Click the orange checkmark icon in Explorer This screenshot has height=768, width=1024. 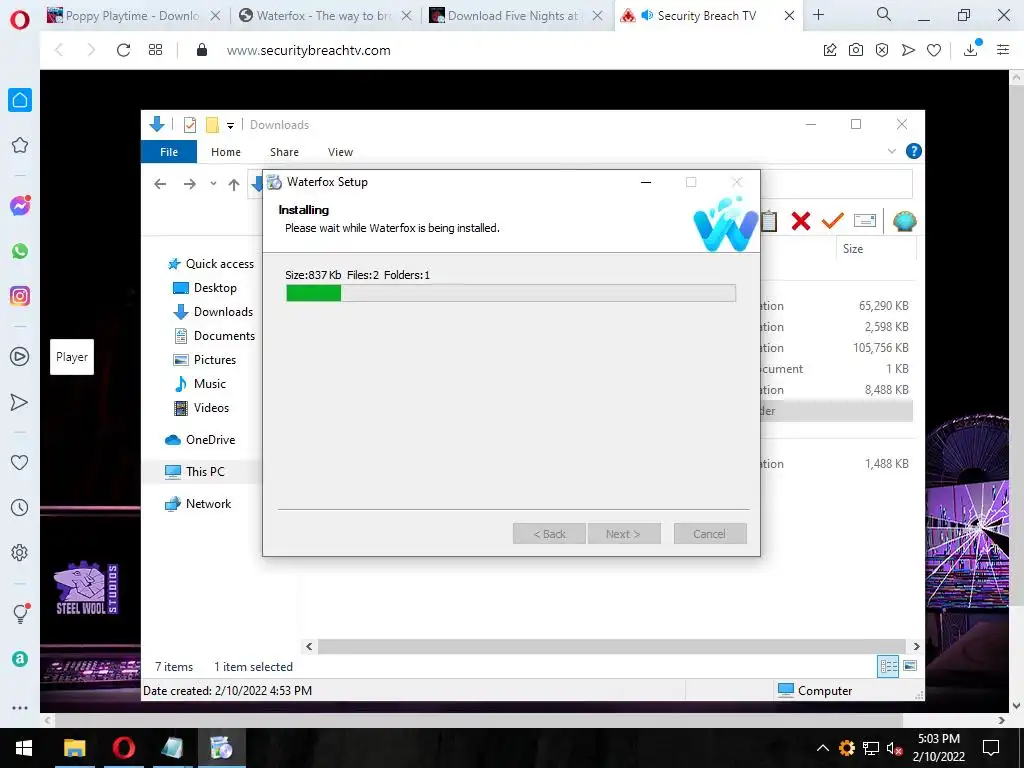coord(833,221)
